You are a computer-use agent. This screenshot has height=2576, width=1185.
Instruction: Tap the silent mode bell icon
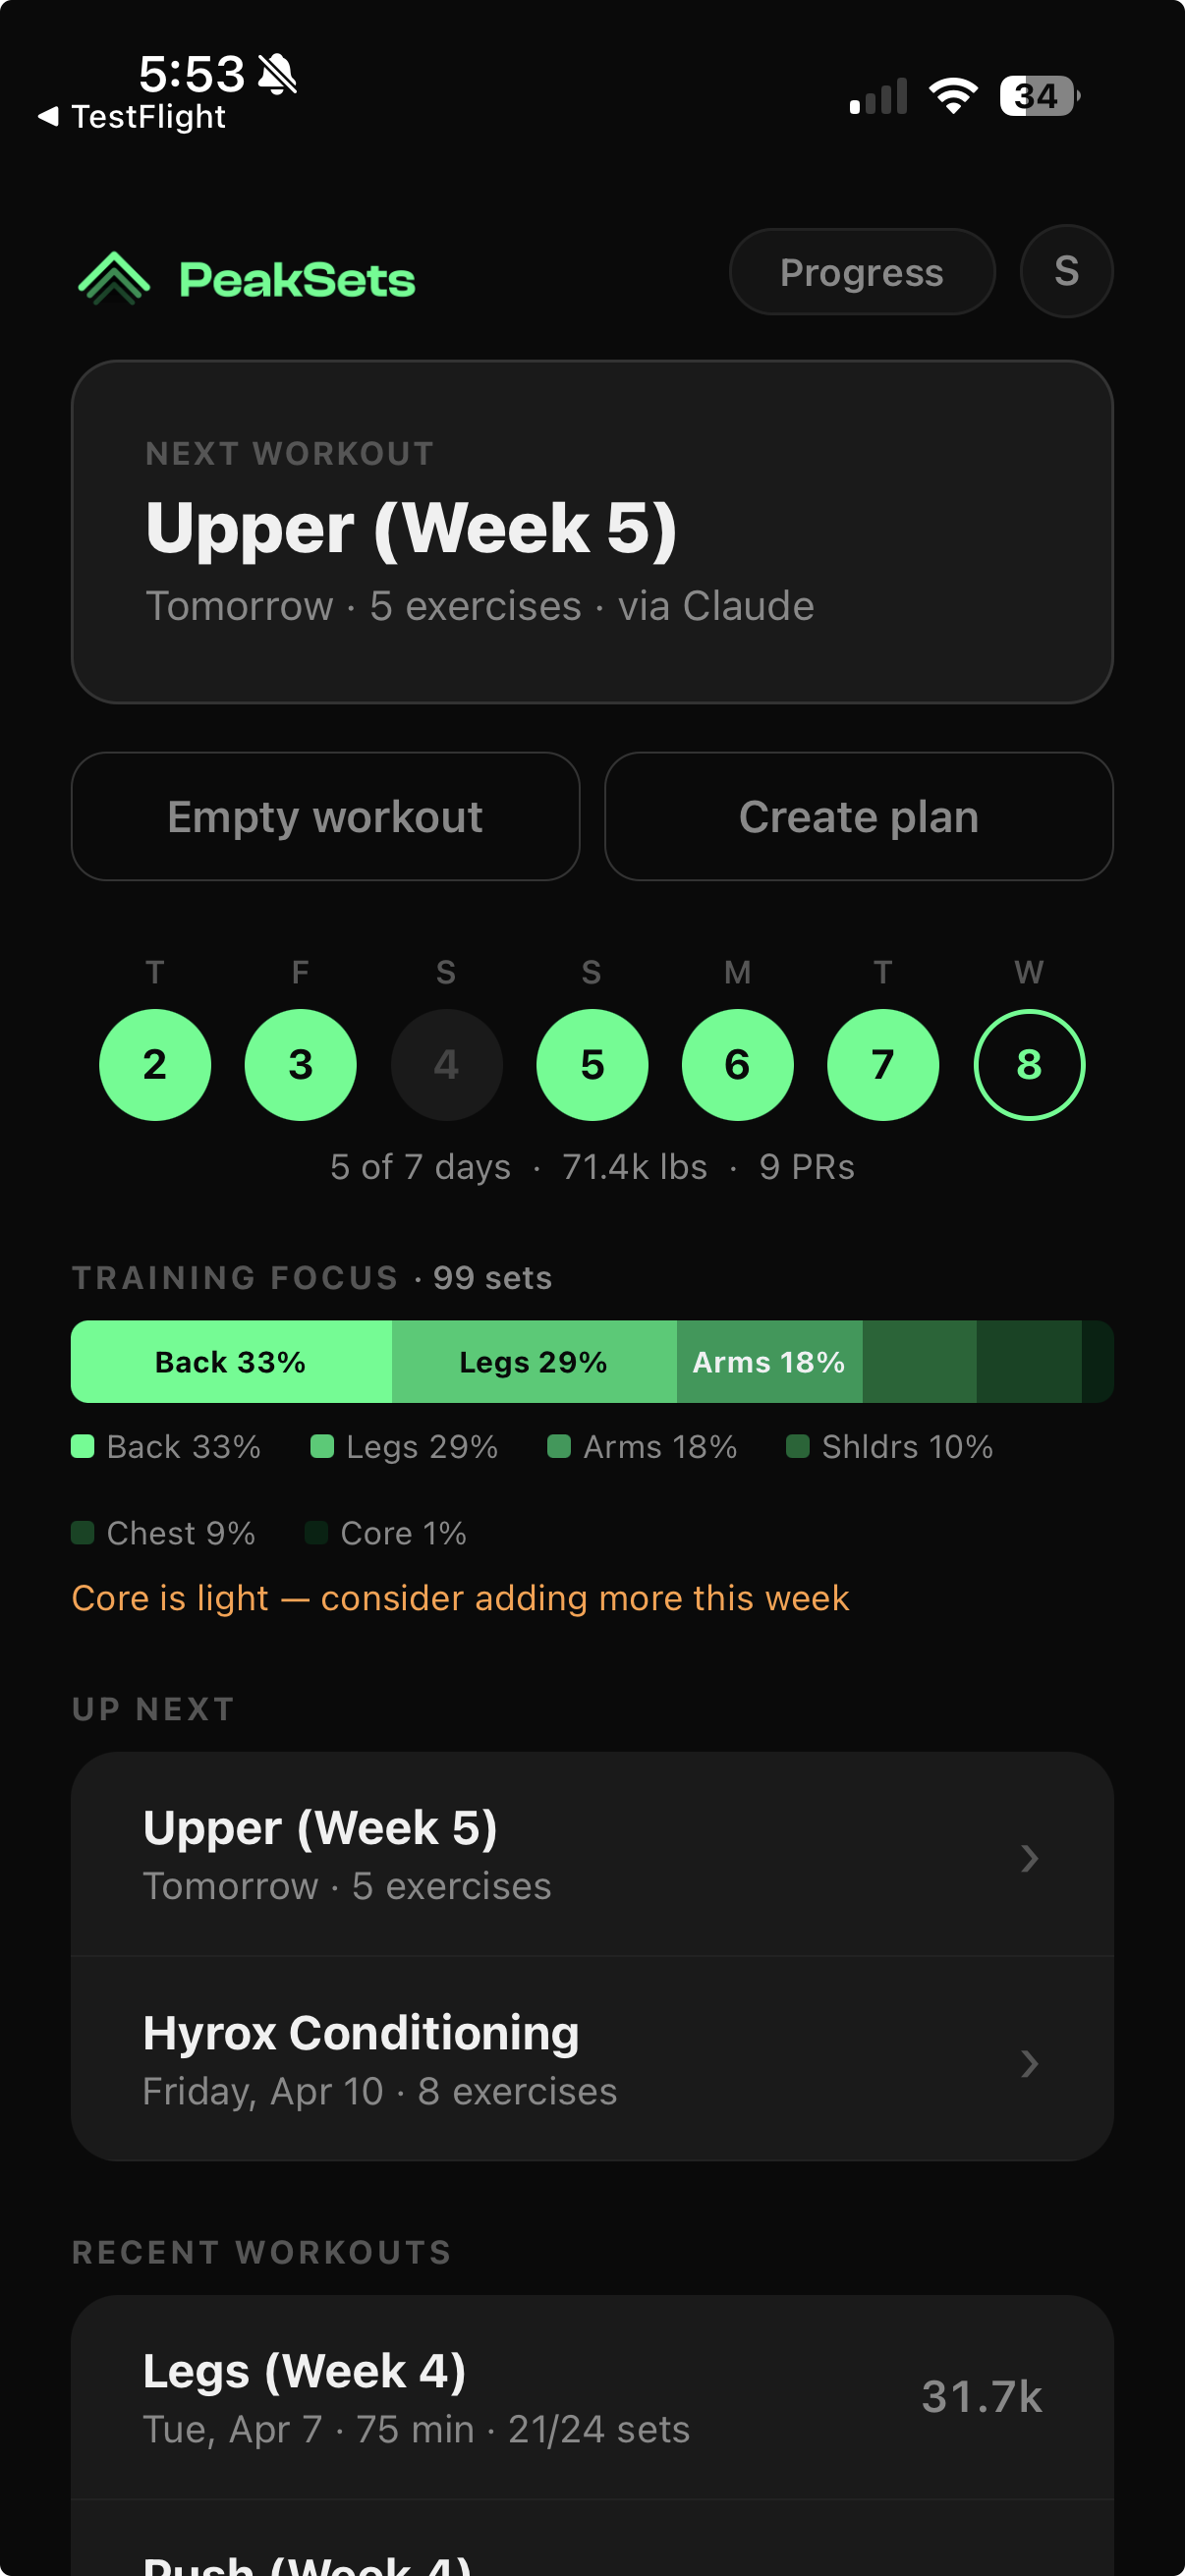coord(277,74)
